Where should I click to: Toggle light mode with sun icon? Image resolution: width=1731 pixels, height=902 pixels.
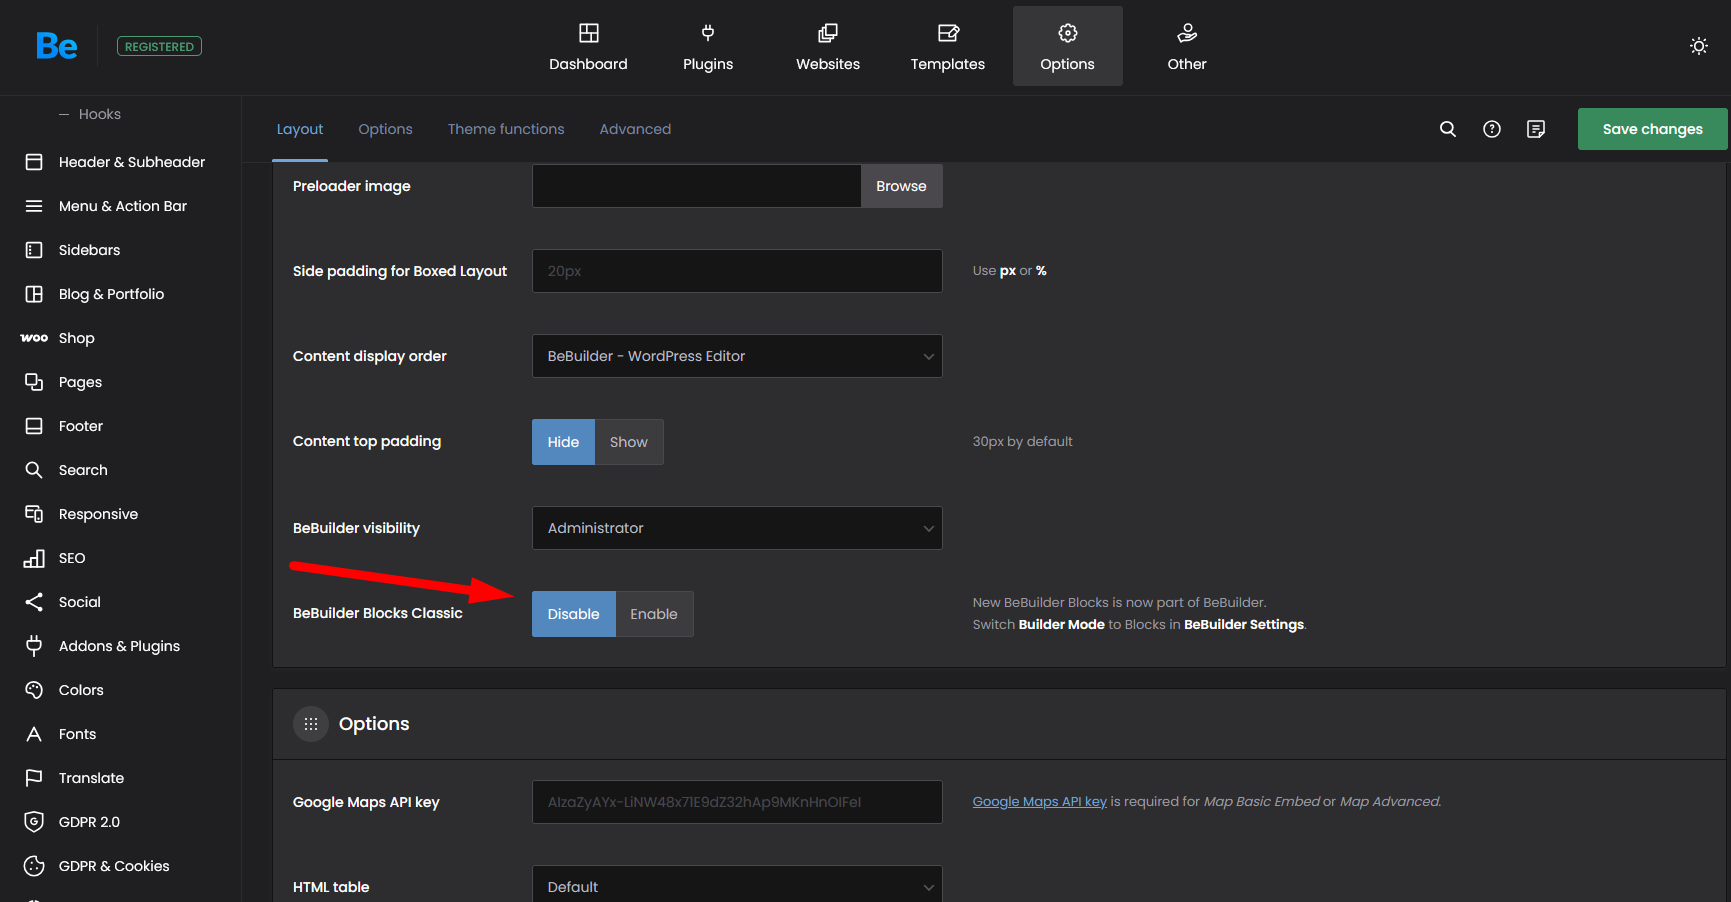[1698, 46]
